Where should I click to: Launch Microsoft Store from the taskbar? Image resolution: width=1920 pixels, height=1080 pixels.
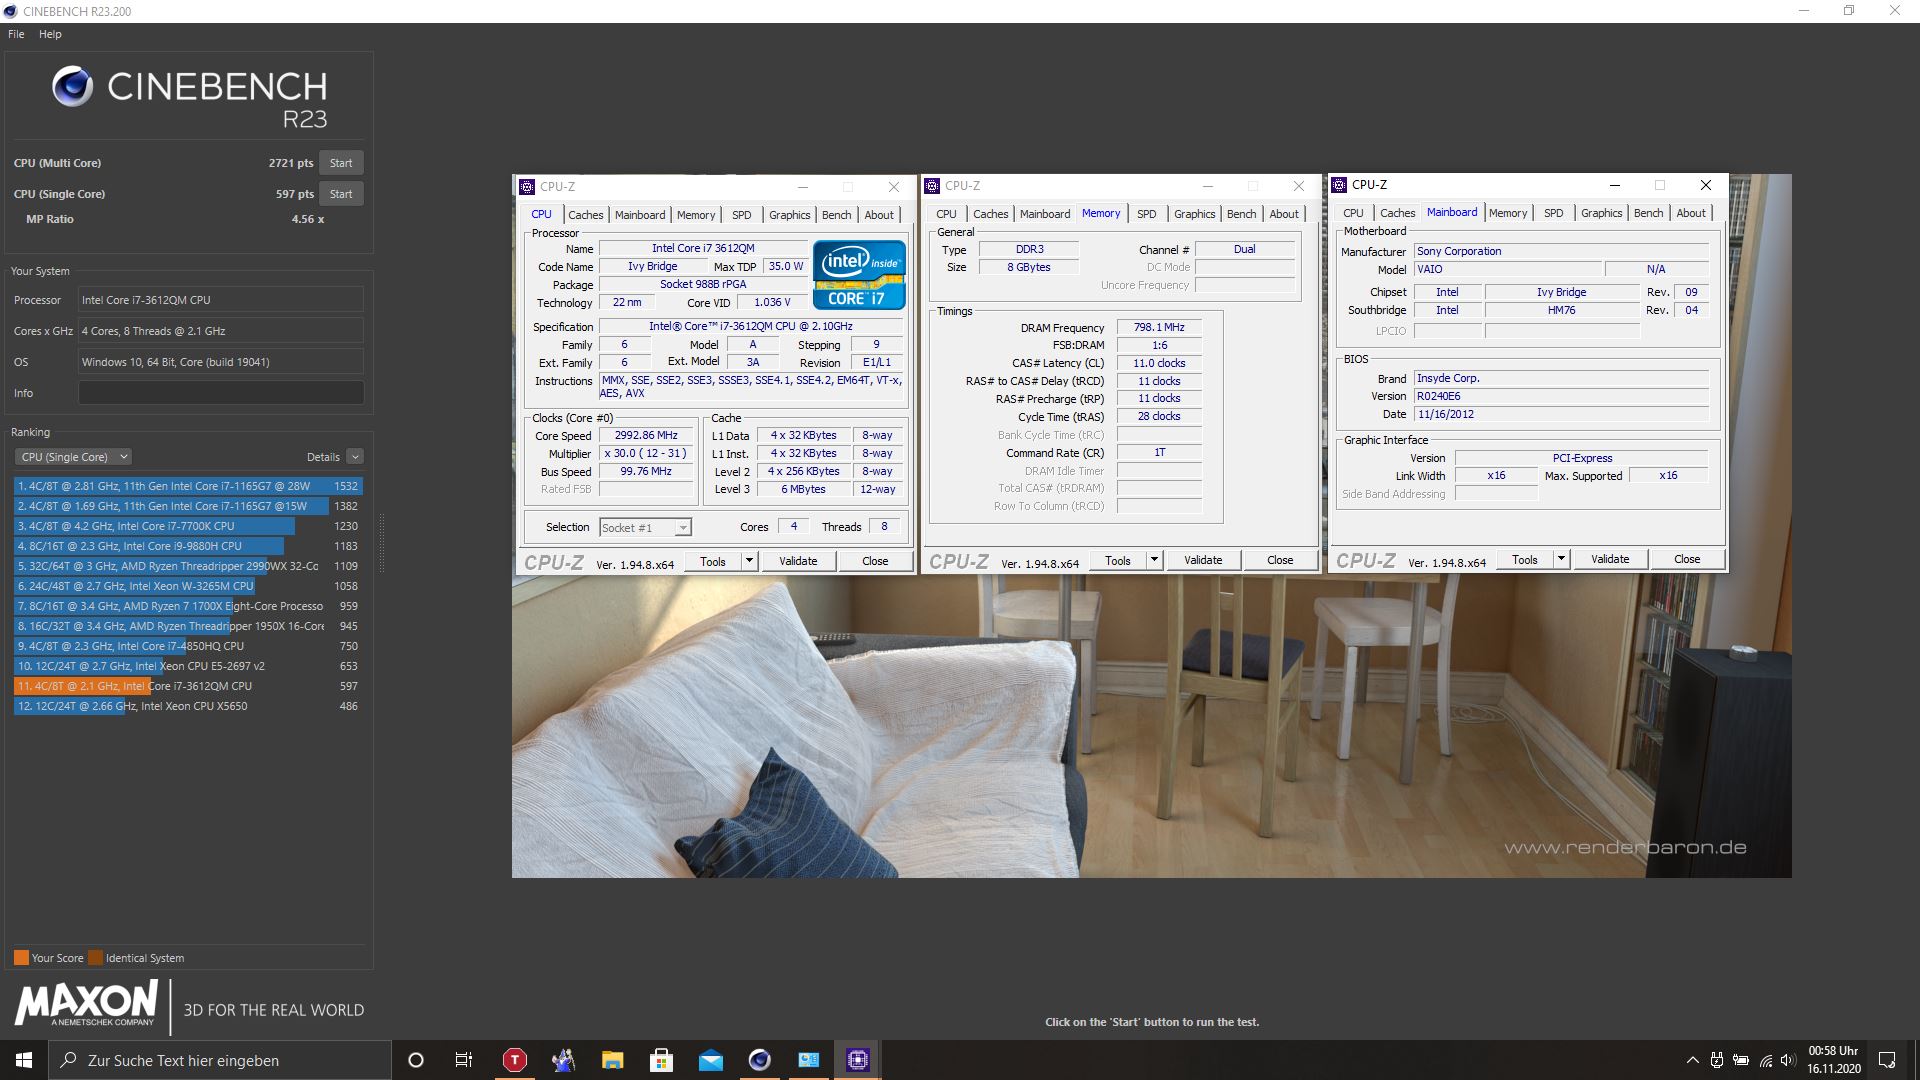[x=661, y=1060]
